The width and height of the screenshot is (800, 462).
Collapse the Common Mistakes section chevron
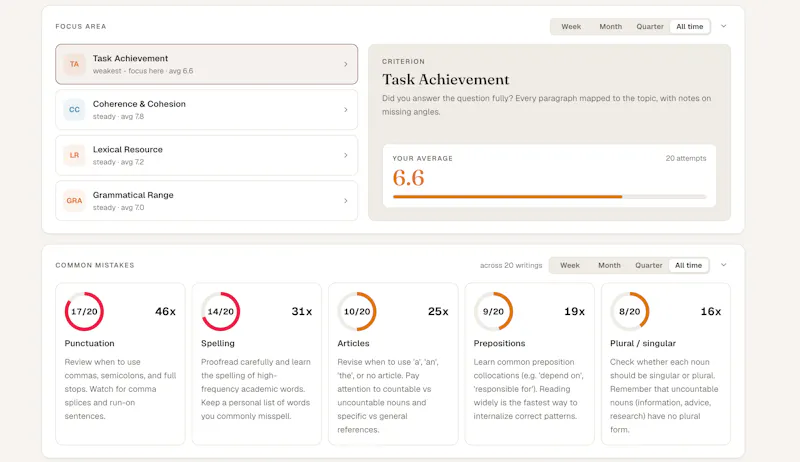coord(723,265)
